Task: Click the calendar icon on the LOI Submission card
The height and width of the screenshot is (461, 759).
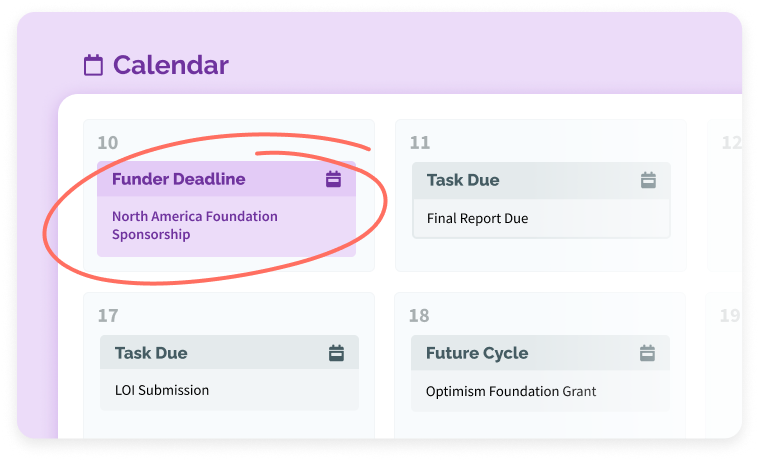Action: click(337, 353)
